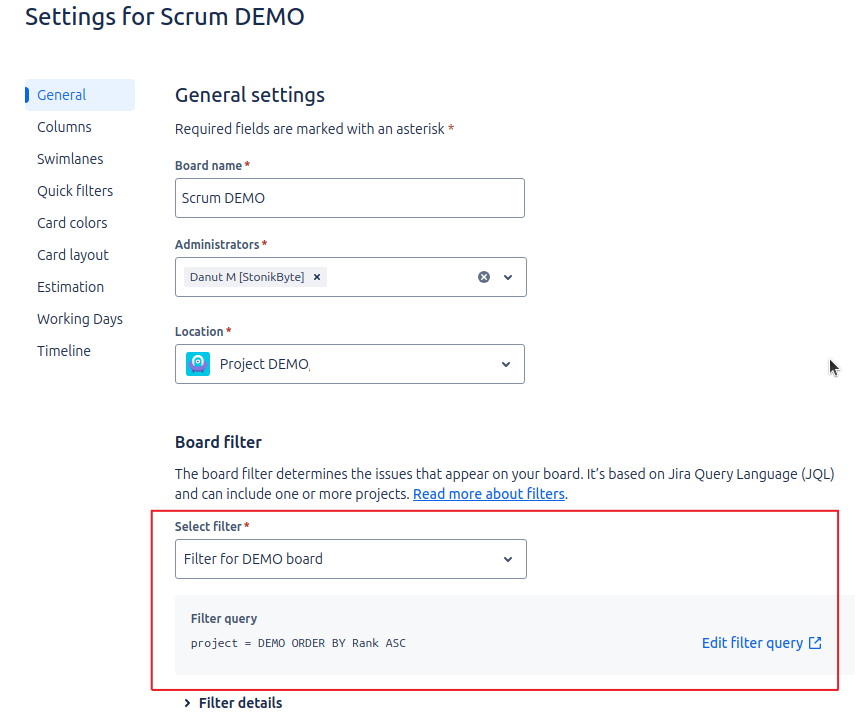
Task: Go to Estimation settings
Action: point(71,287)
